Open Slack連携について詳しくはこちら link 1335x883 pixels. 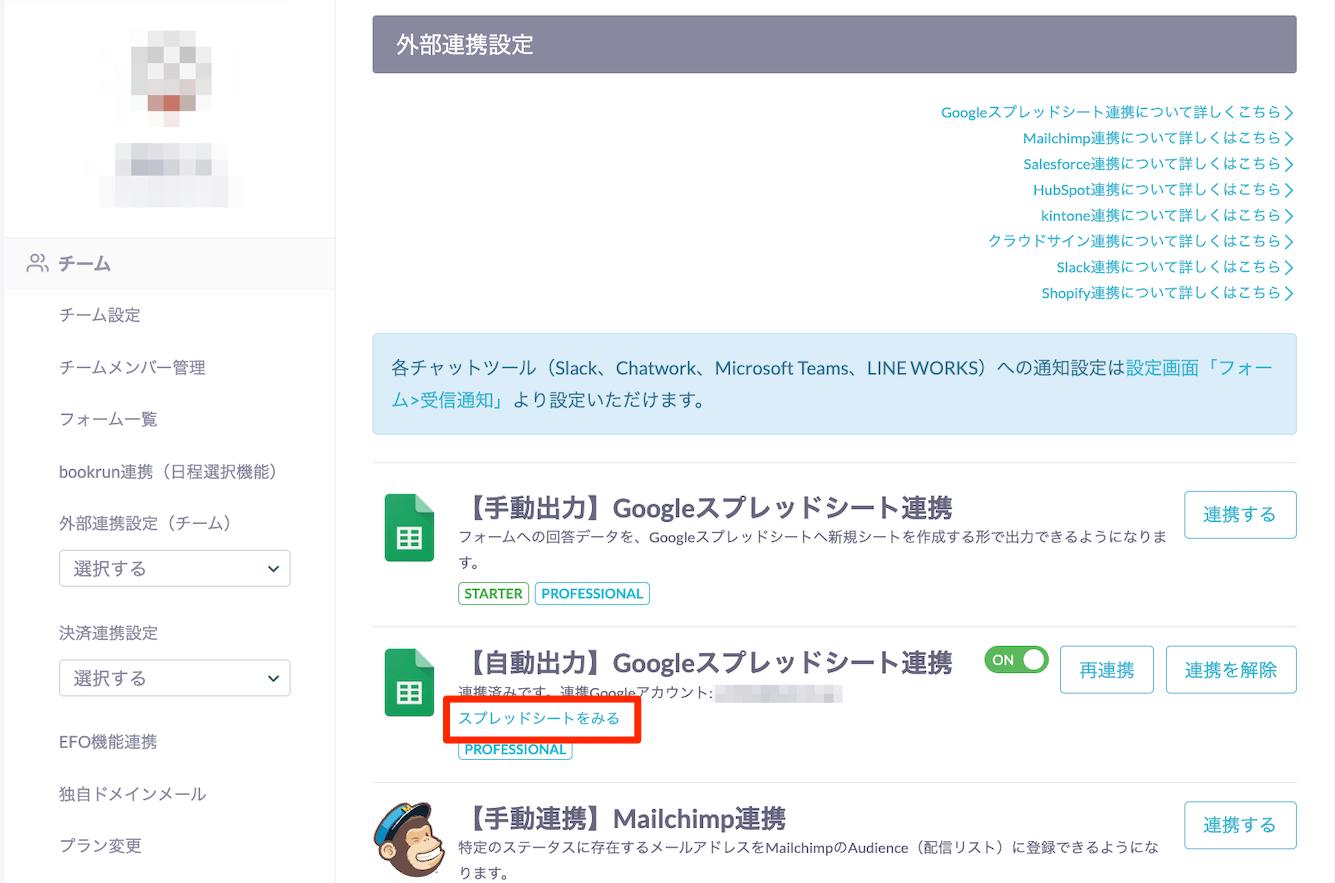pyautogui.click(x=1176, y=267)
